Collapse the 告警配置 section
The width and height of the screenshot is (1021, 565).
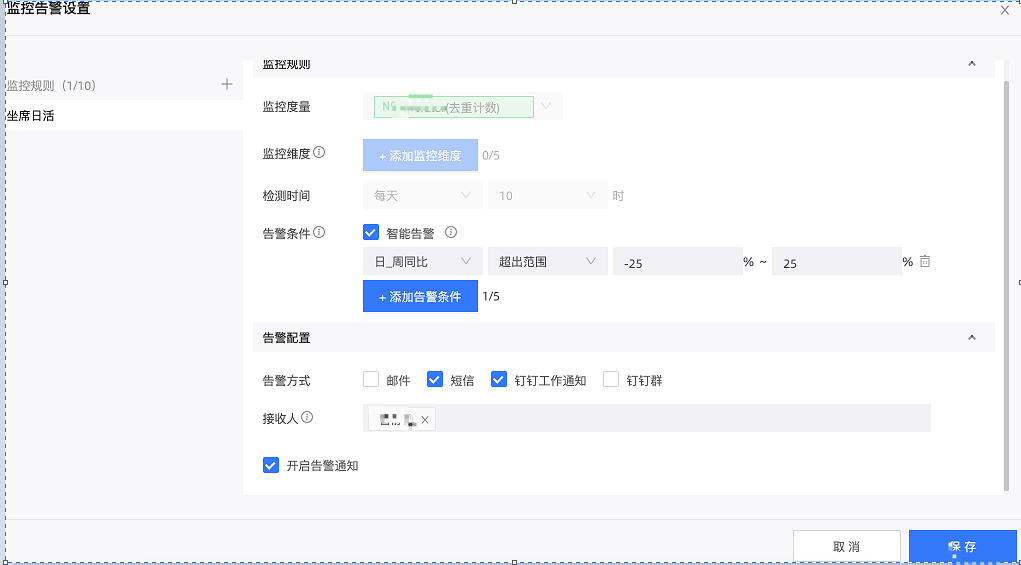[971, 338]
